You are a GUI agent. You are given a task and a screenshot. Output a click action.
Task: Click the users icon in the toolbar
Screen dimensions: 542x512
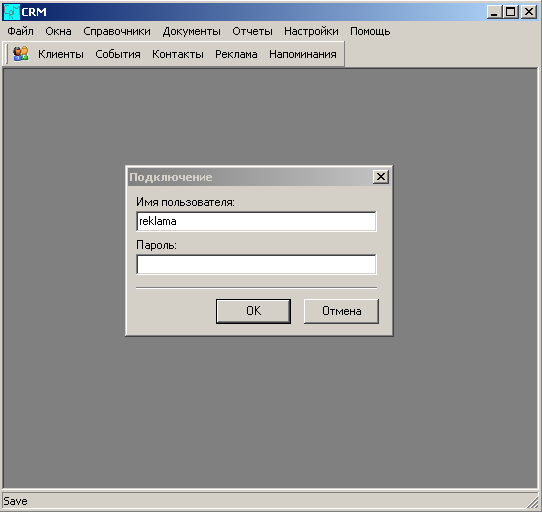(x=21, y=54)
